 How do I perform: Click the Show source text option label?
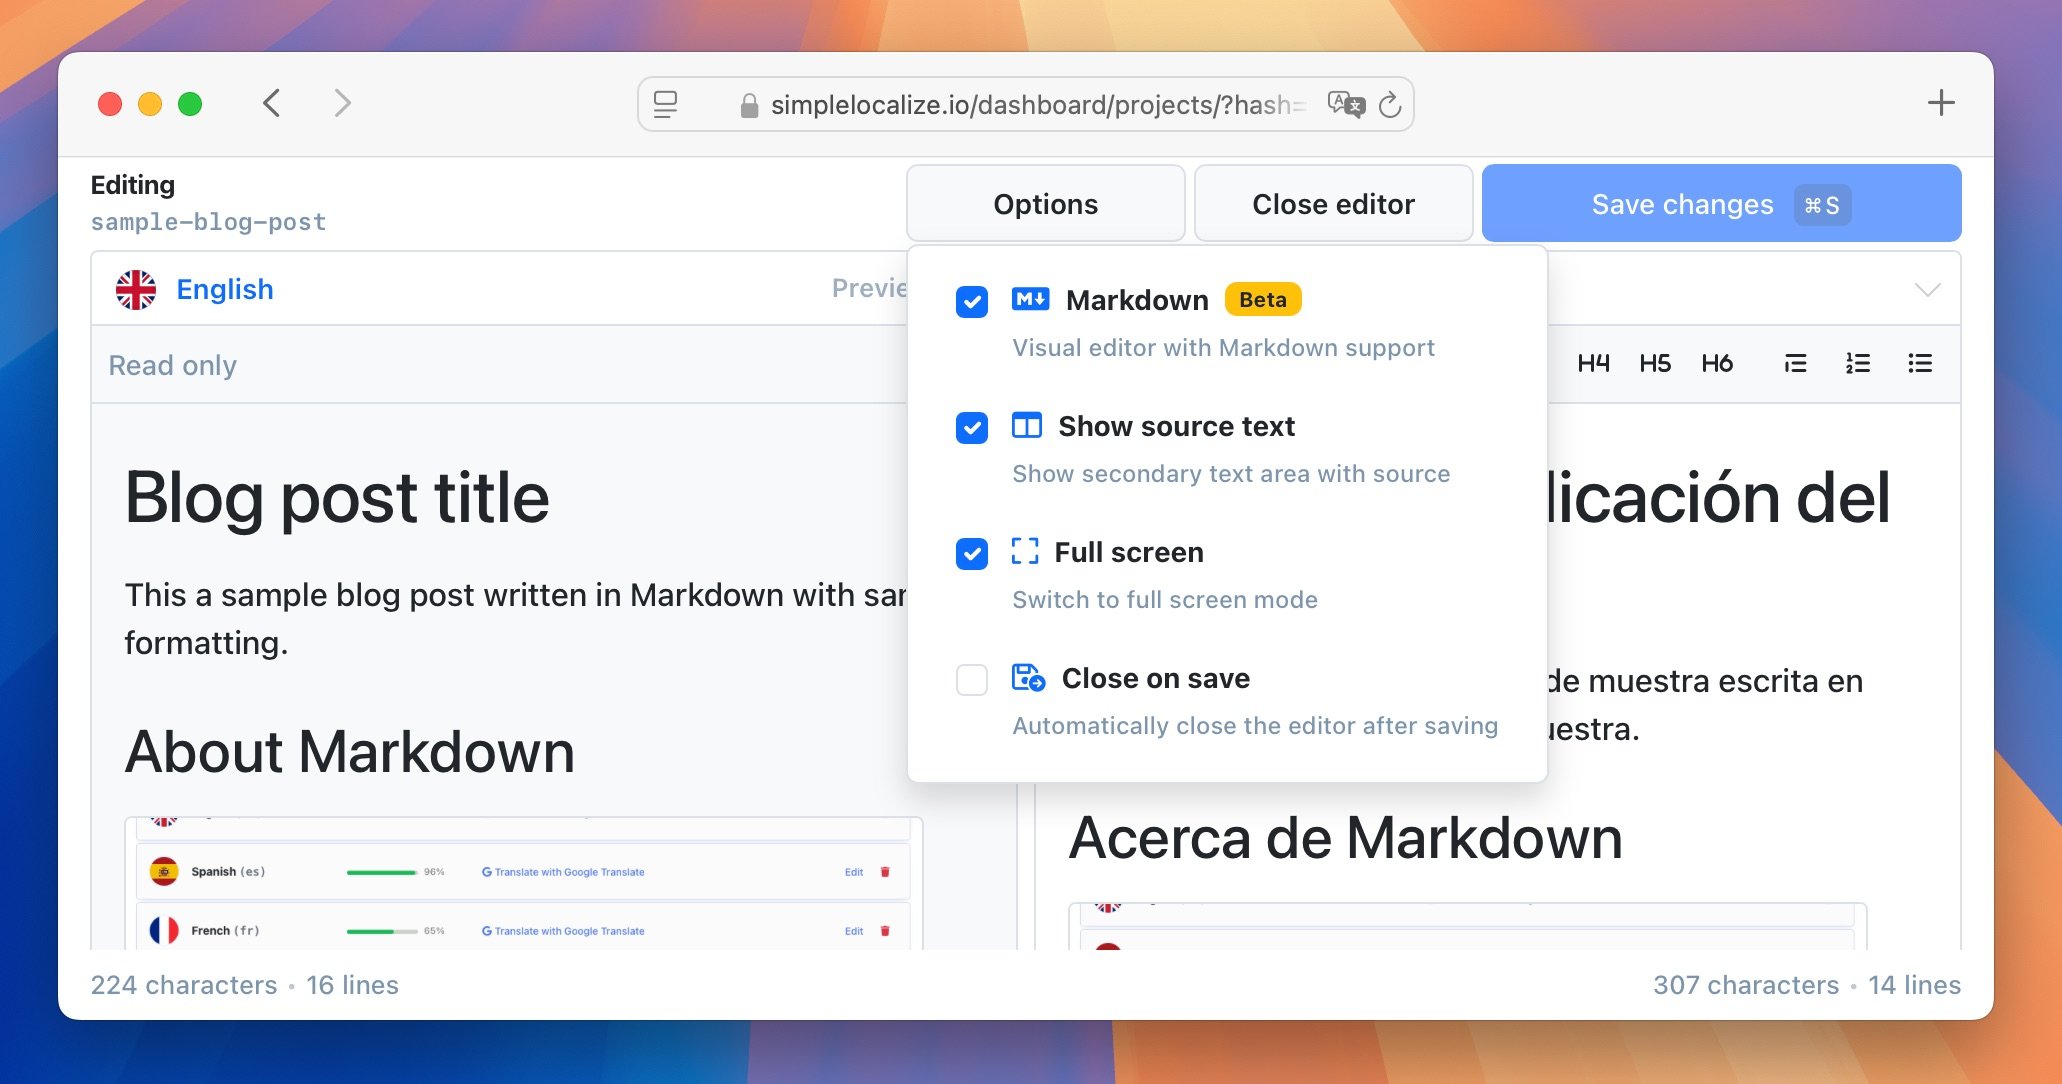1176,426
